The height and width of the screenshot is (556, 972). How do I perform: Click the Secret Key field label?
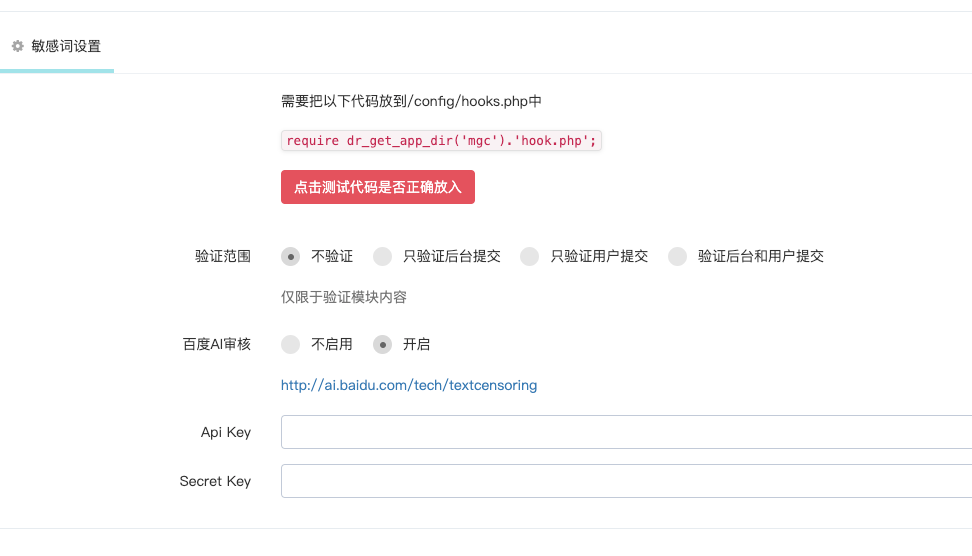coord(215,482)
